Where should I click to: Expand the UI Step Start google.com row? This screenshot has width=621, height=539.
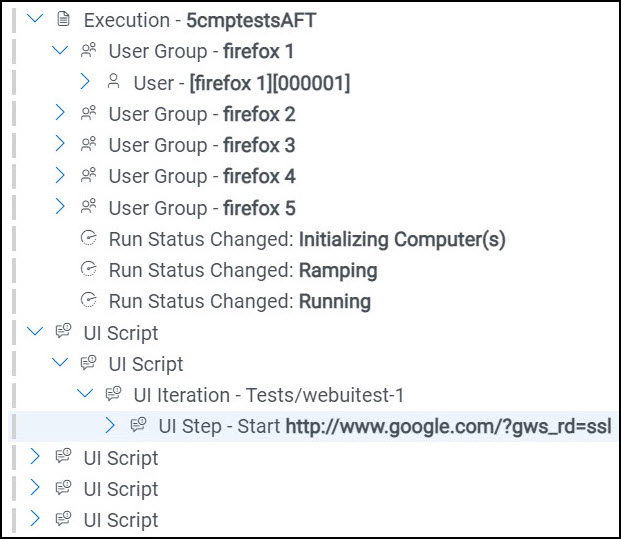pos(111,426)
